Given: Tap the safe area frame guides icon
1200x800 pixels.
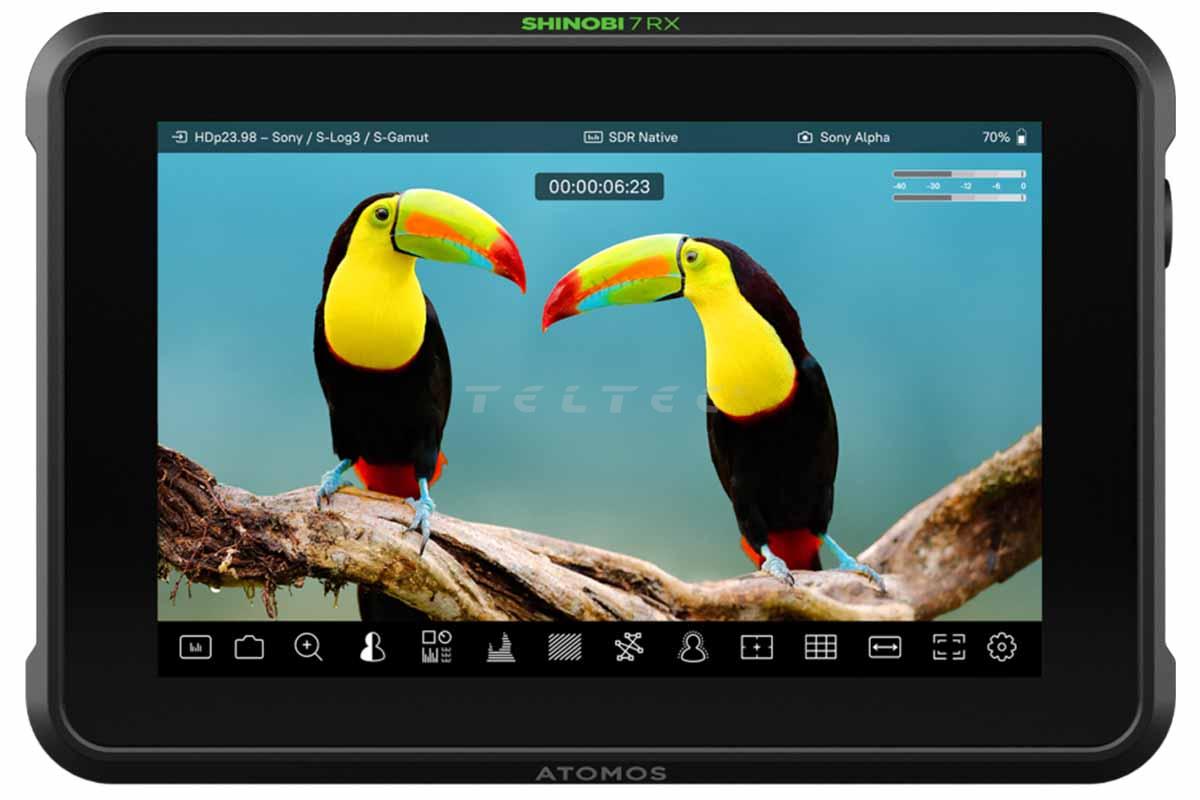Looking at the screenshot, I should (x=948, y=648).
